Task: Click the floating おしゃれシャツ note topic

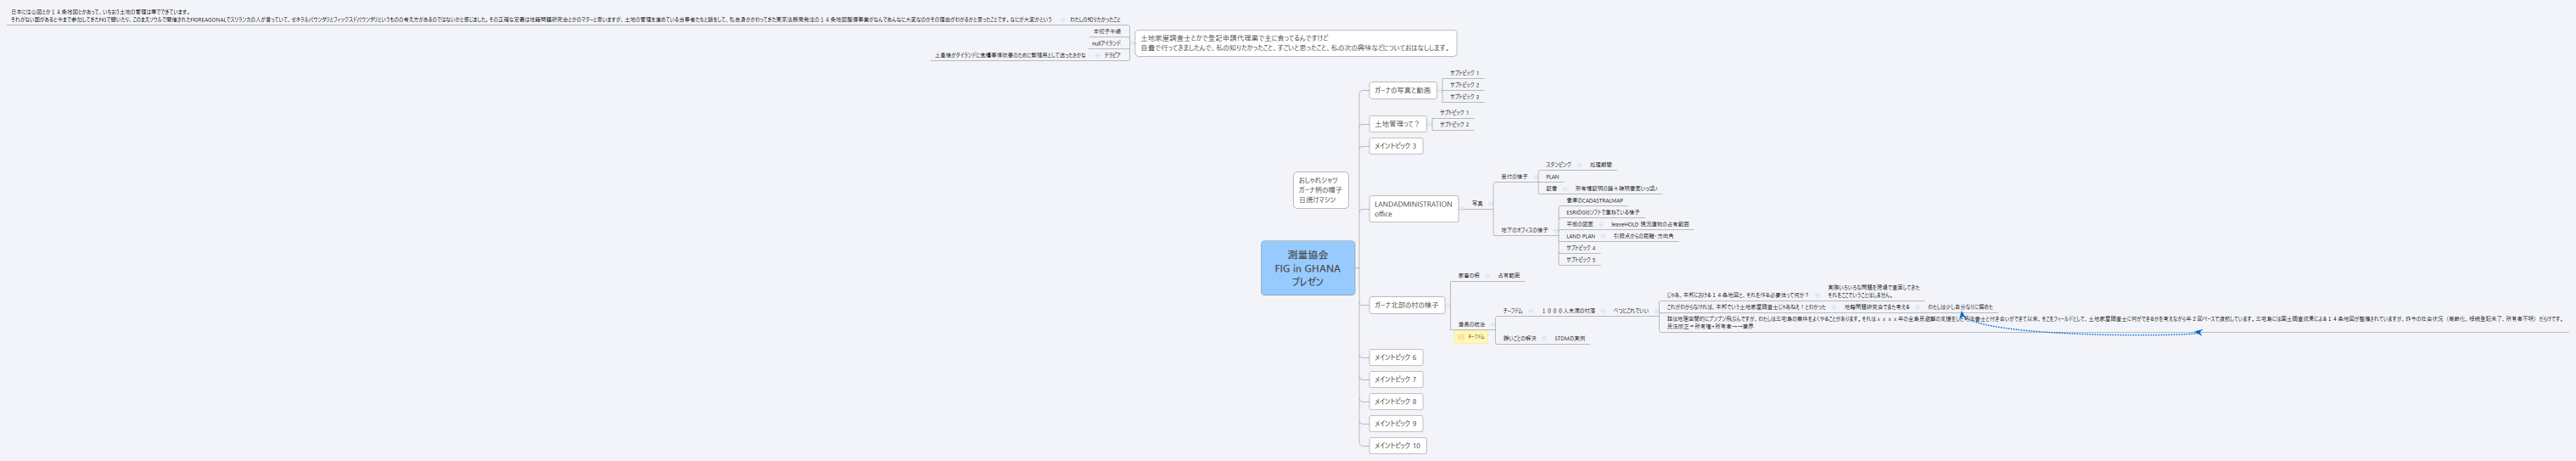Action: (1320, 190)
